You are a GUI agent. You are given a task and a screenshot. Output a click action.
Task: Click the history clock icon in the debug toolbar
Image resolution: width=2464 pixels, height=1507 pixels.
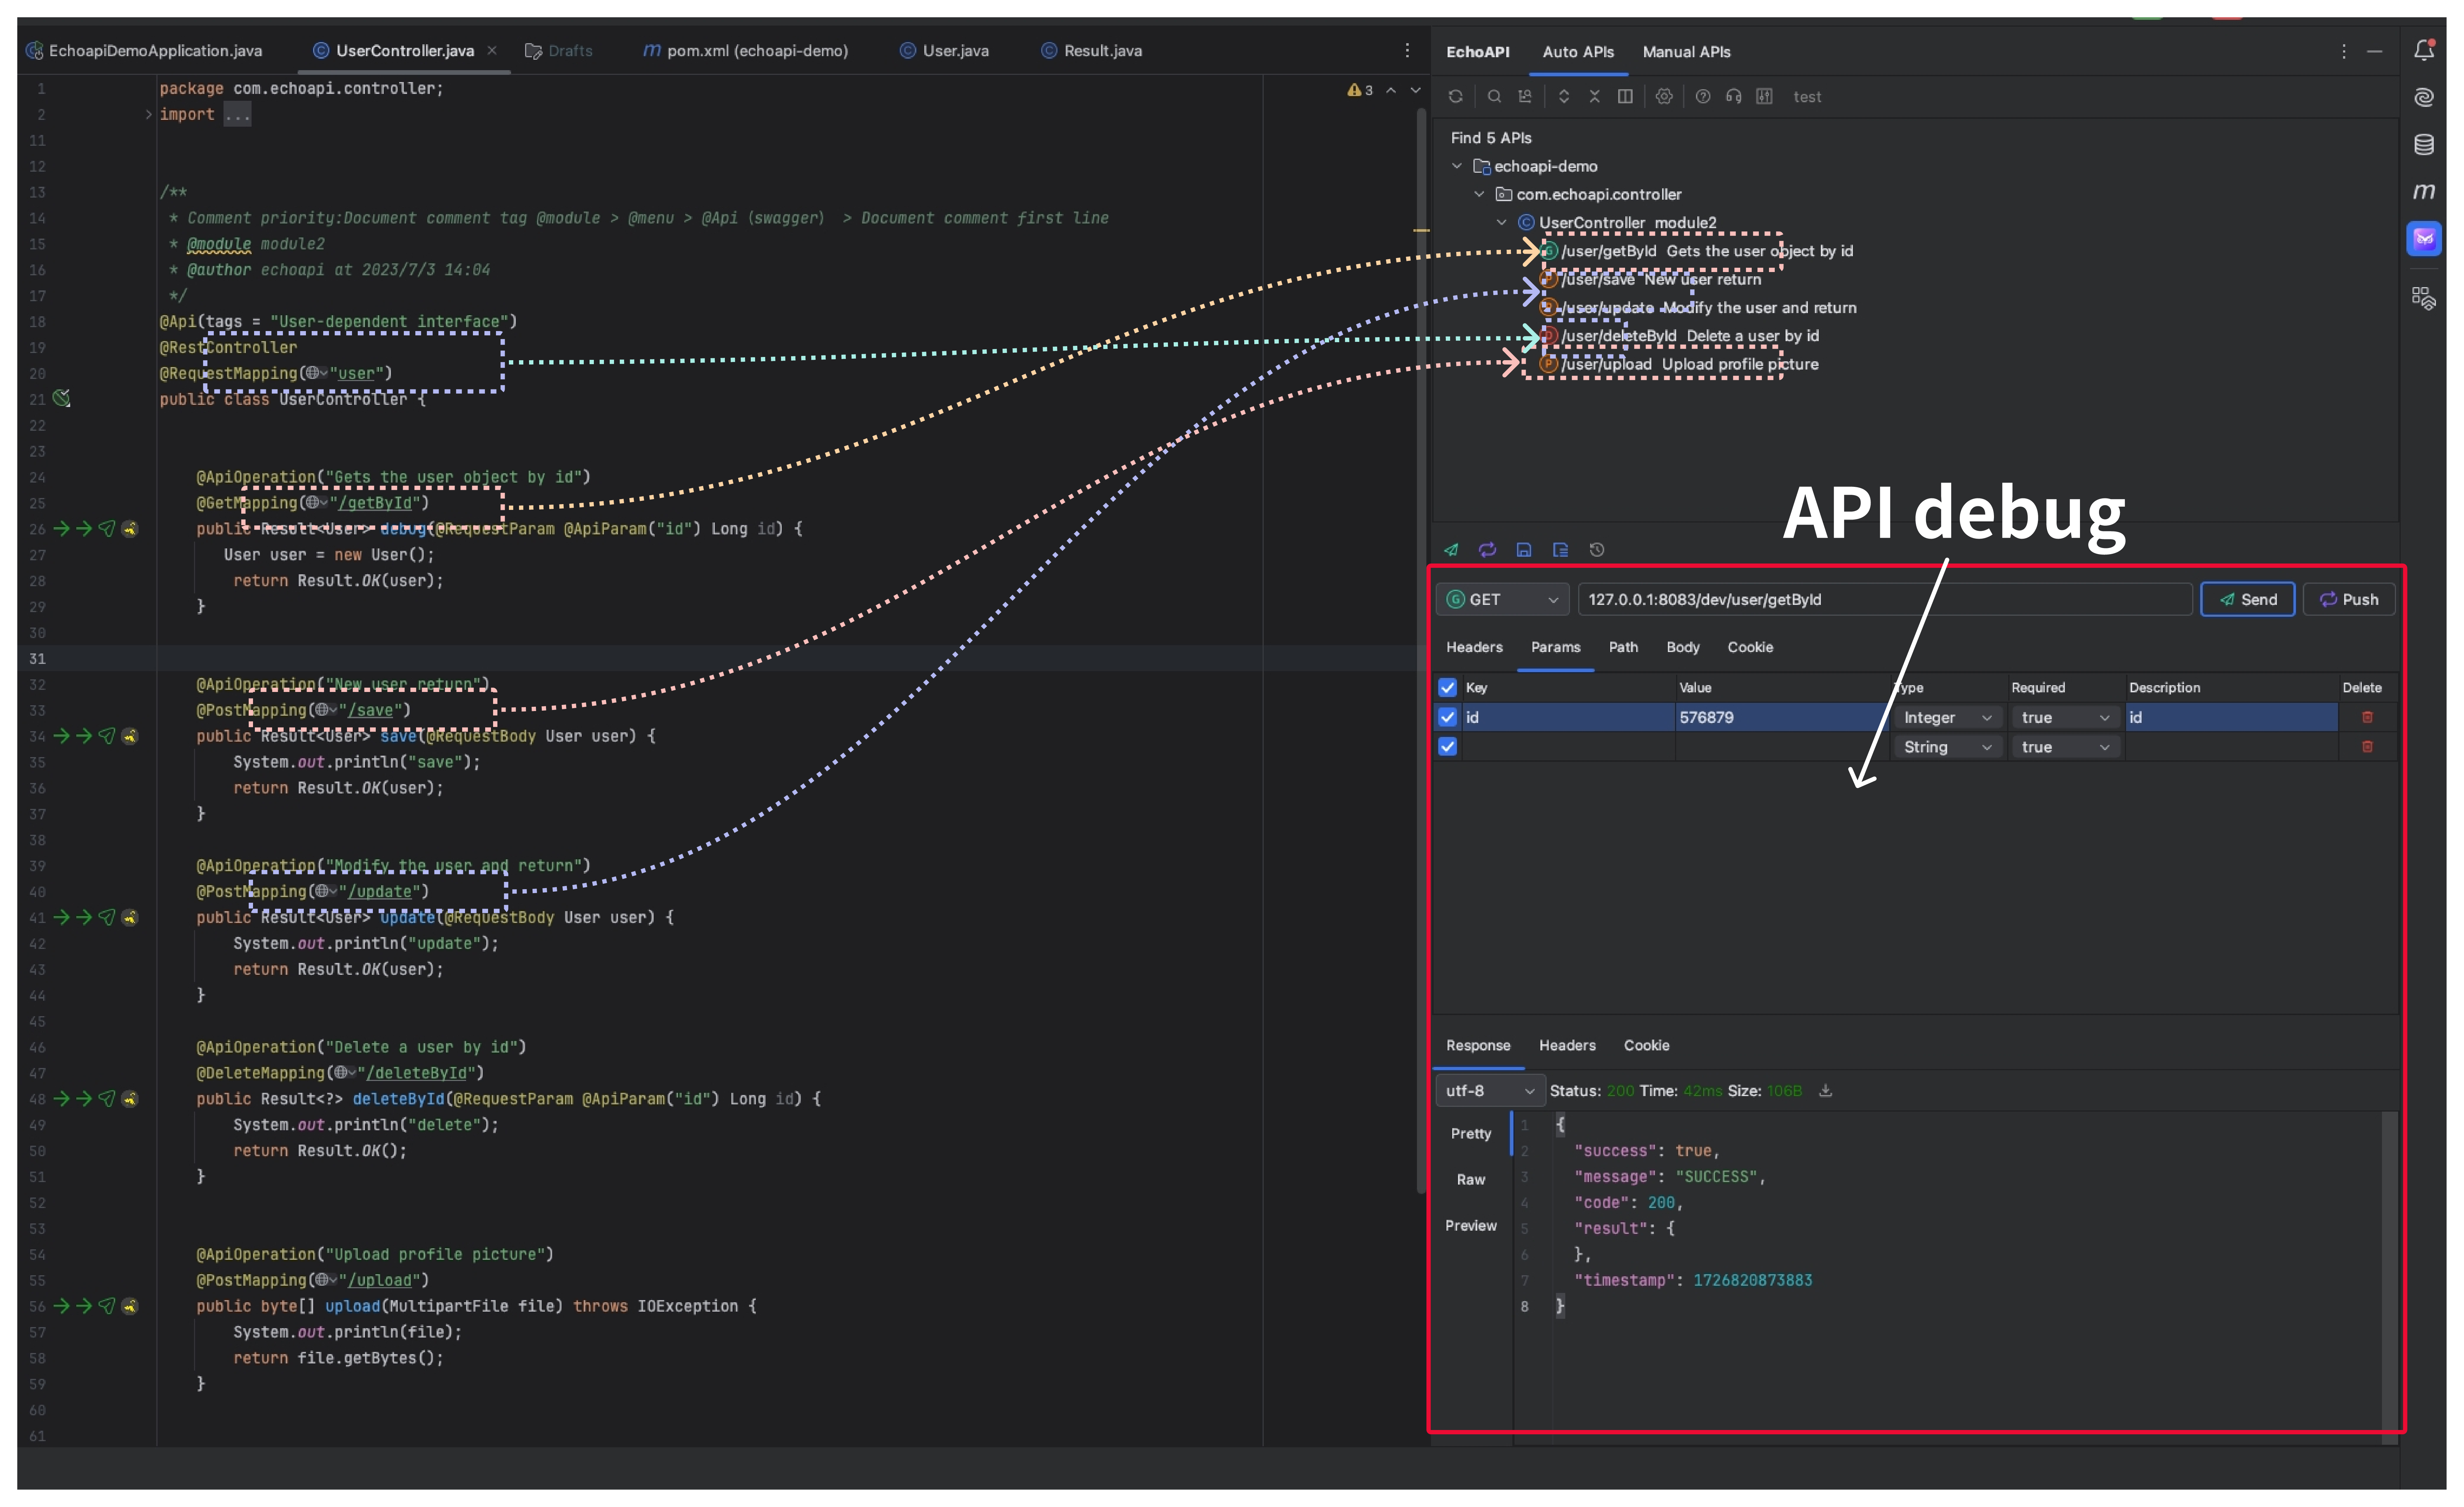[1597, 550]
